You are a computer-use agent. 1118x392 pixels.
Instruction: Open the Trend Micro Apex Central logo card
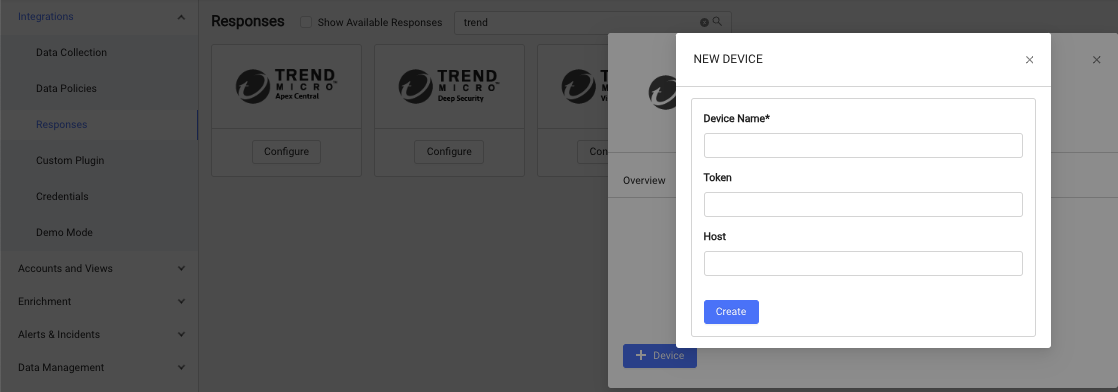(286, 86)
